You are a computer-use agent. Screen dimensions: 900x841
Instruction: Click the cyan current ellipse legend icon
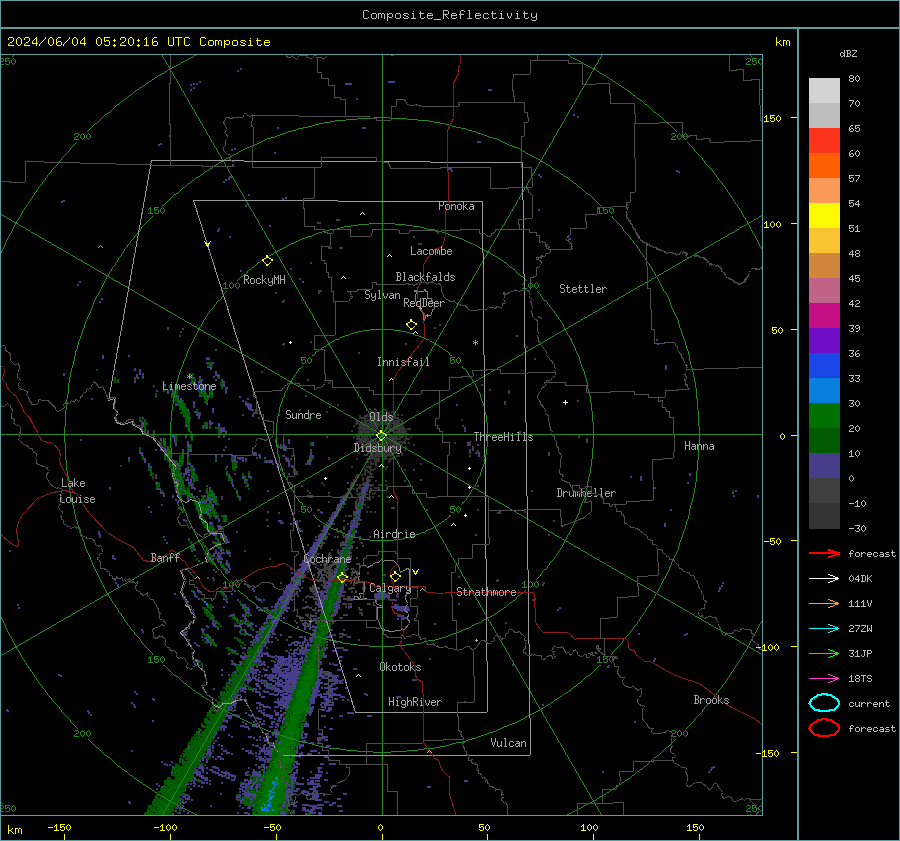(x=824, y=703)
